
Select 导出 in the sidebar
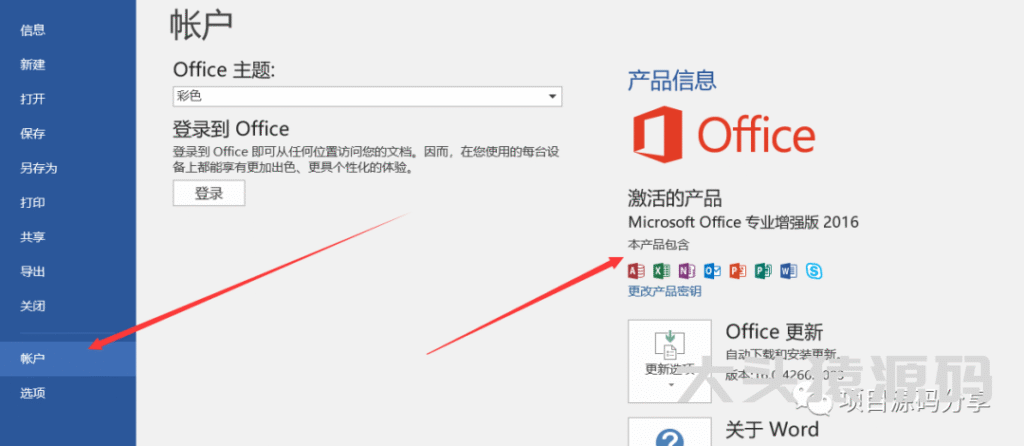click(x=33, y=272)
